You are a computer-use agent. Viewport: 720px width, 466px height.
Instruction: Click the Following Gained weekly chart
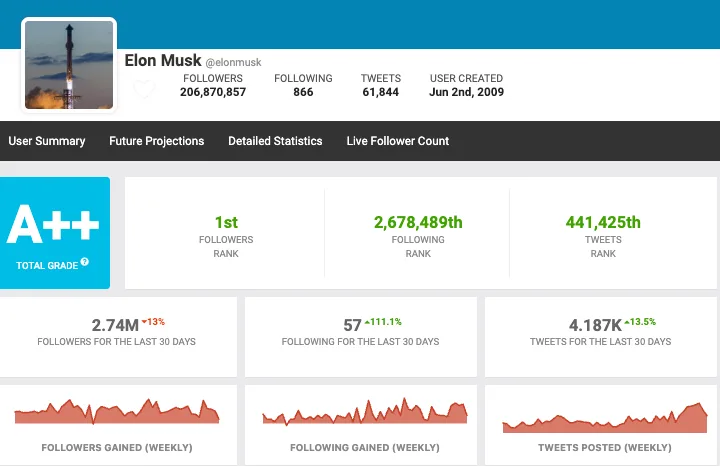pyautogui.click(x=365, y=411)
